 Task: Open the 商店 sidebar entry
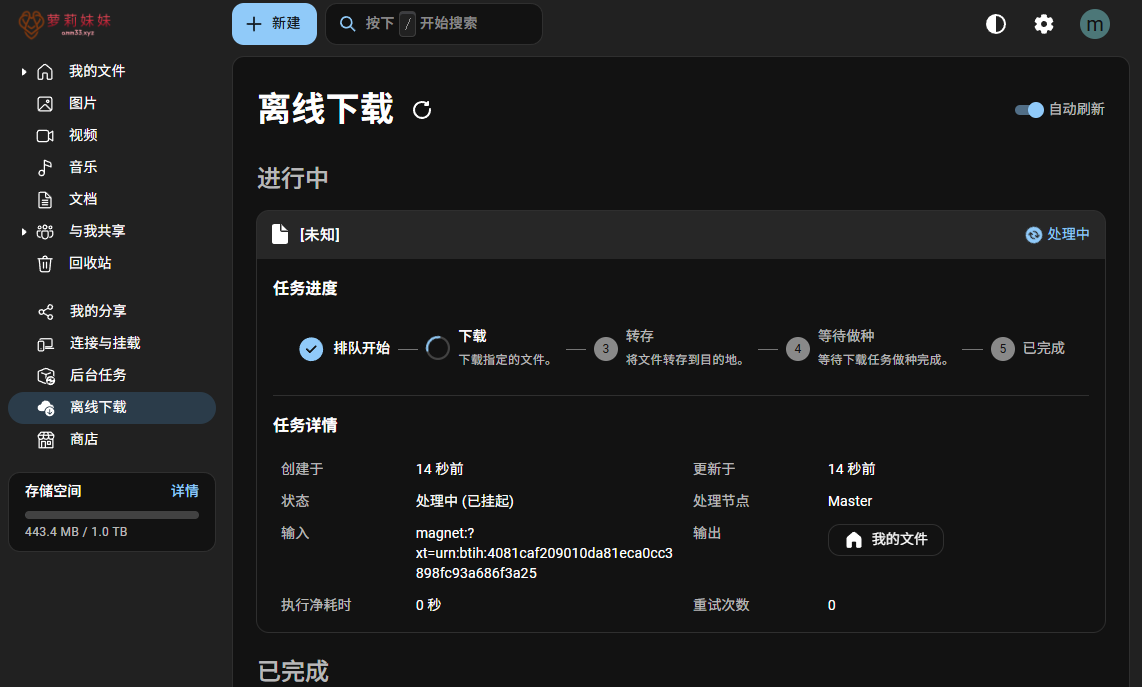point(84,439)
